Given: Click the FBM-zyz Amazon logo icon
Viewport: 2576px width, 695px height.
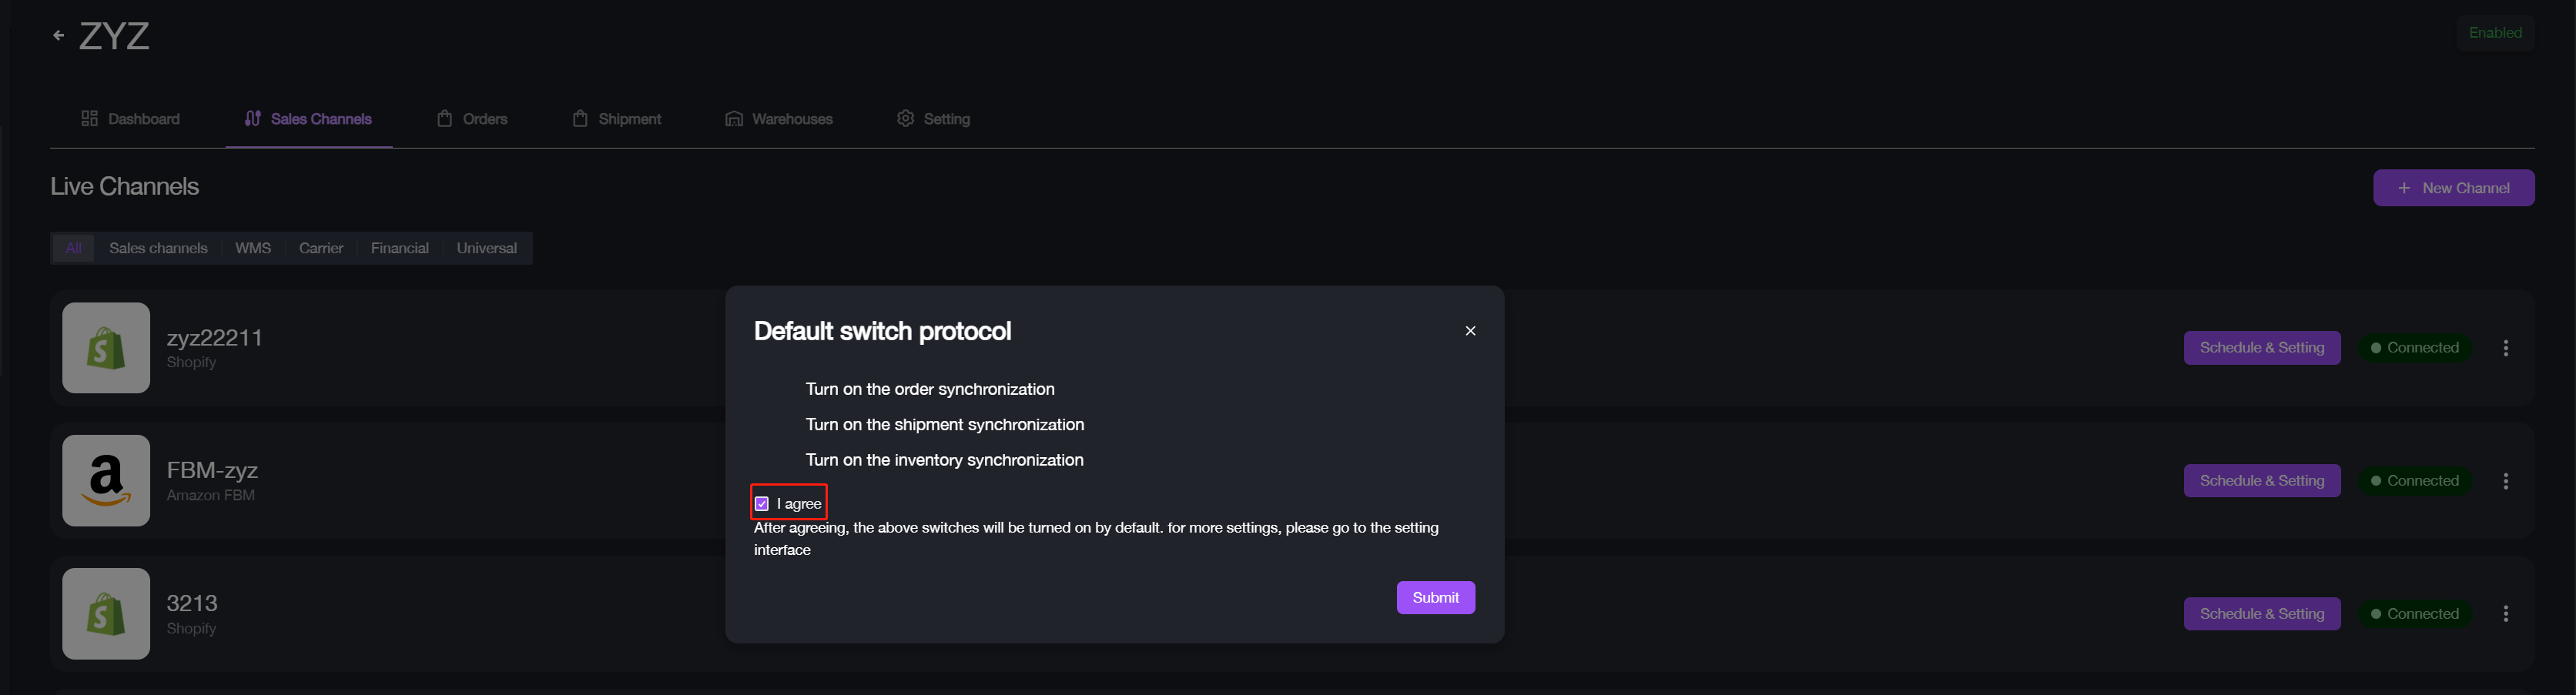Looking at the screenshot, I should [106, 480].
